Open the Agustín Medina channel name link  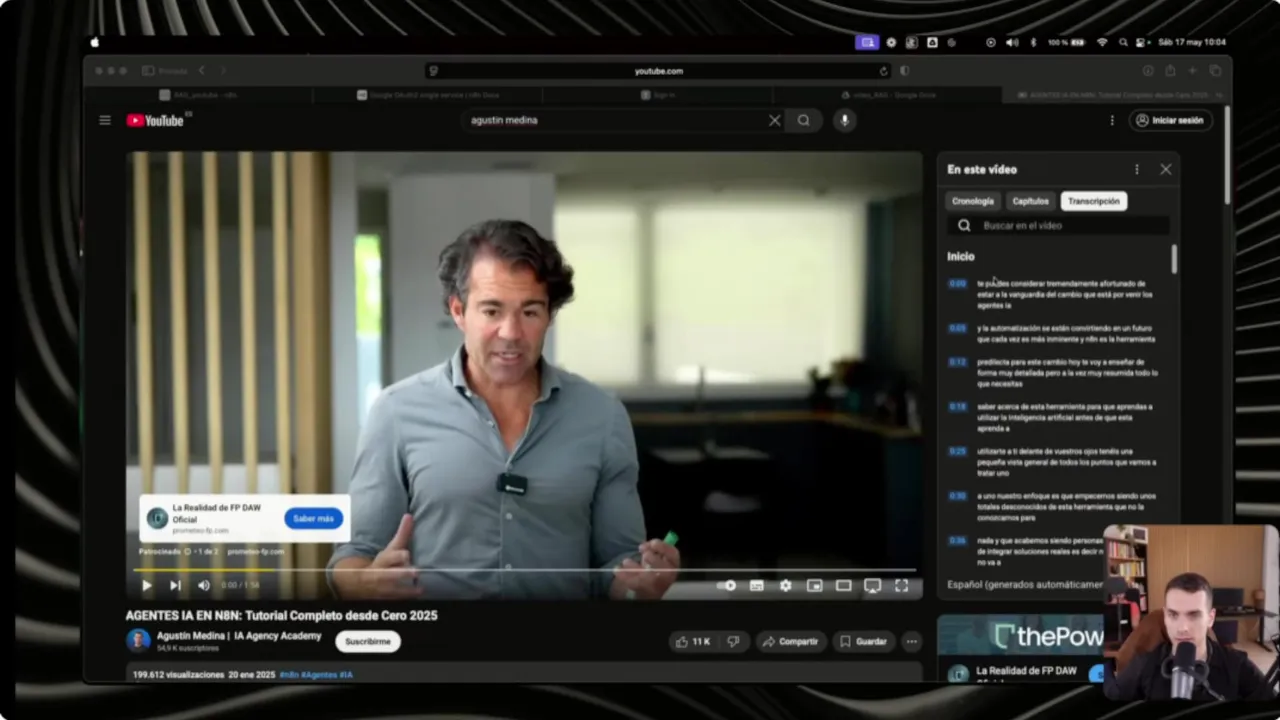click(x=239, y=636)
